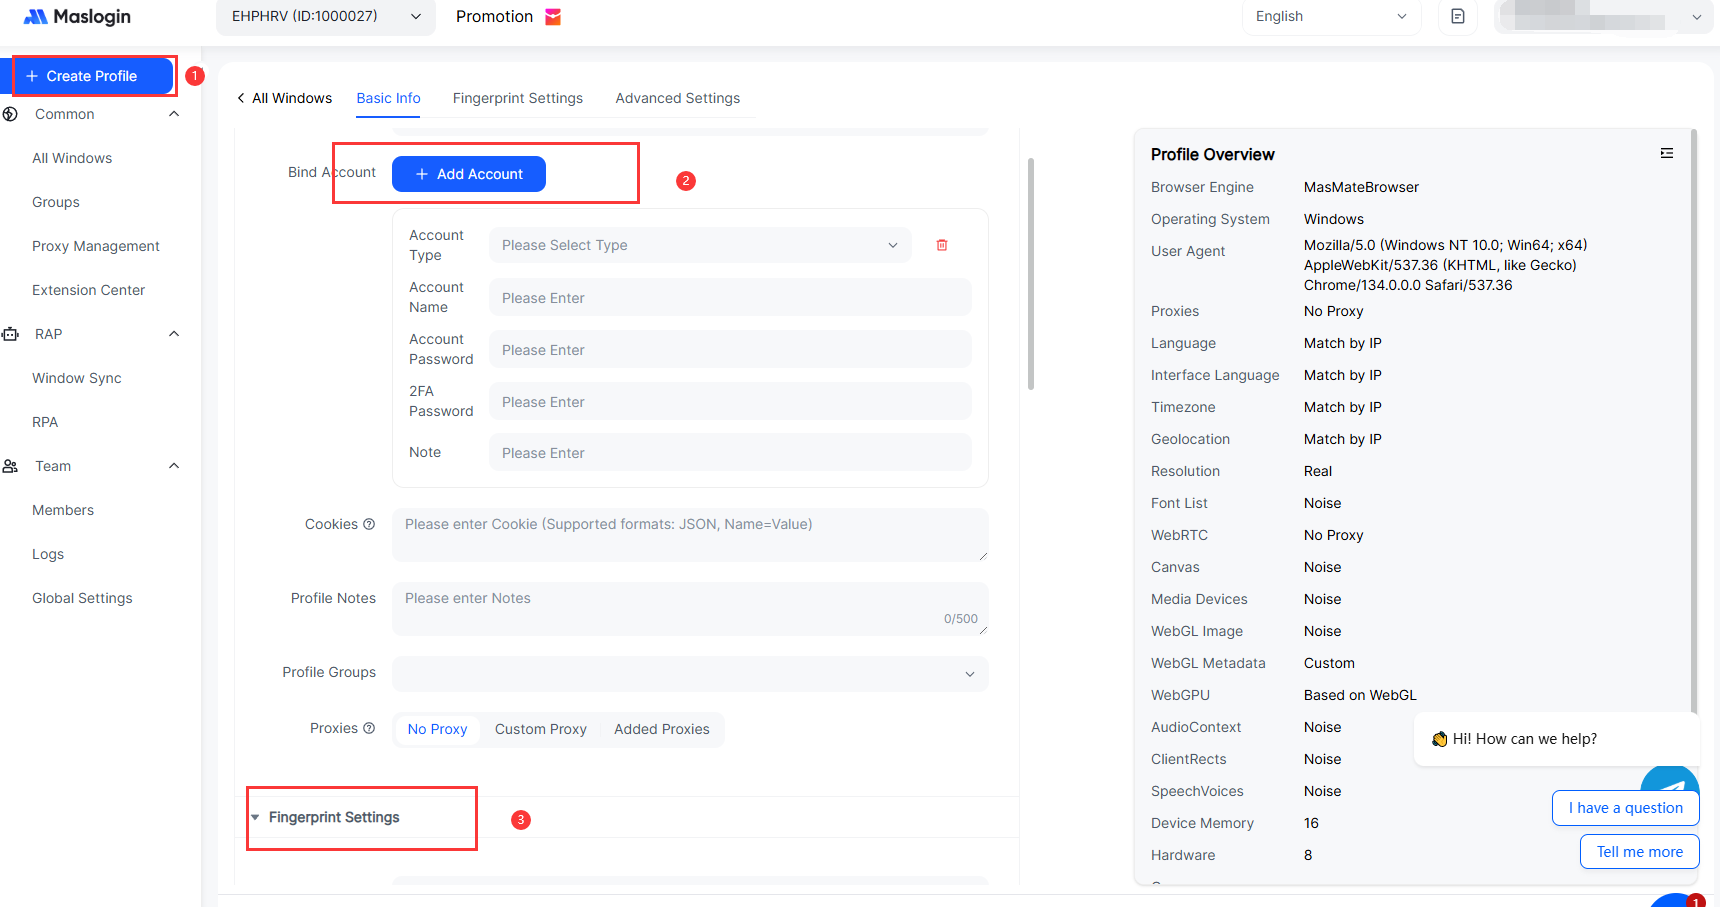Viewport: 1720px width, 907px height.
Task: Click the Add Account button
Action: [468, 174]
